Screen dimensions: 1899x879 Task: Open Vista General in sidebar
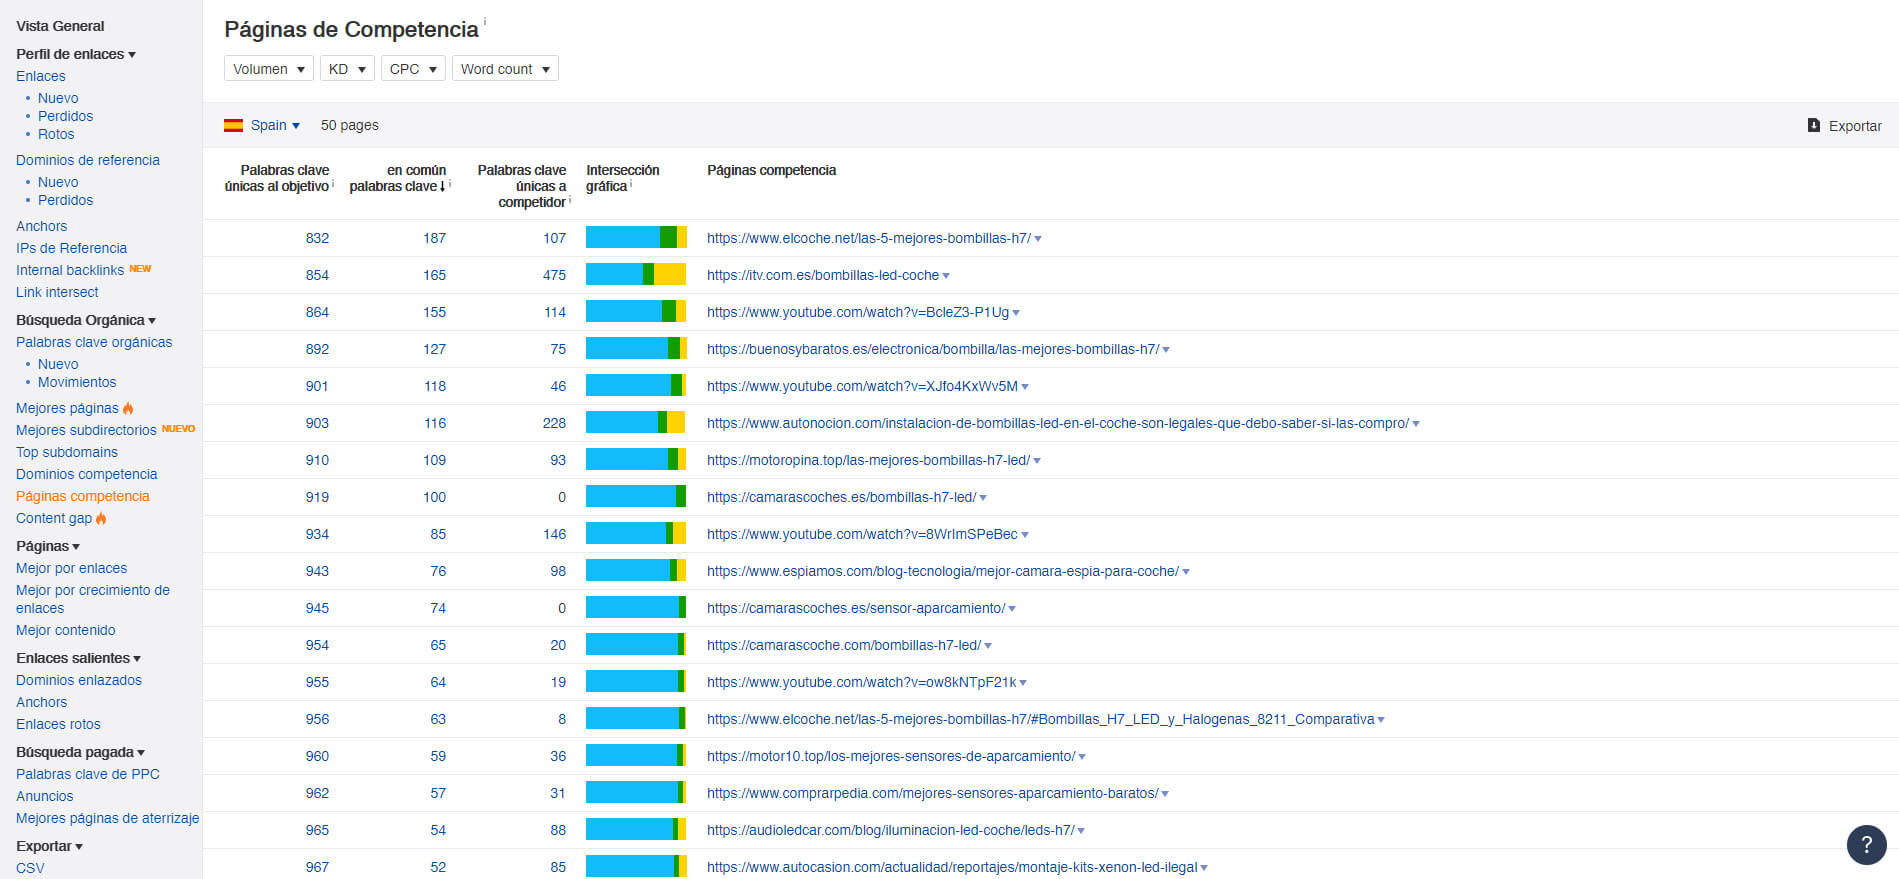(x=60, y=26)
